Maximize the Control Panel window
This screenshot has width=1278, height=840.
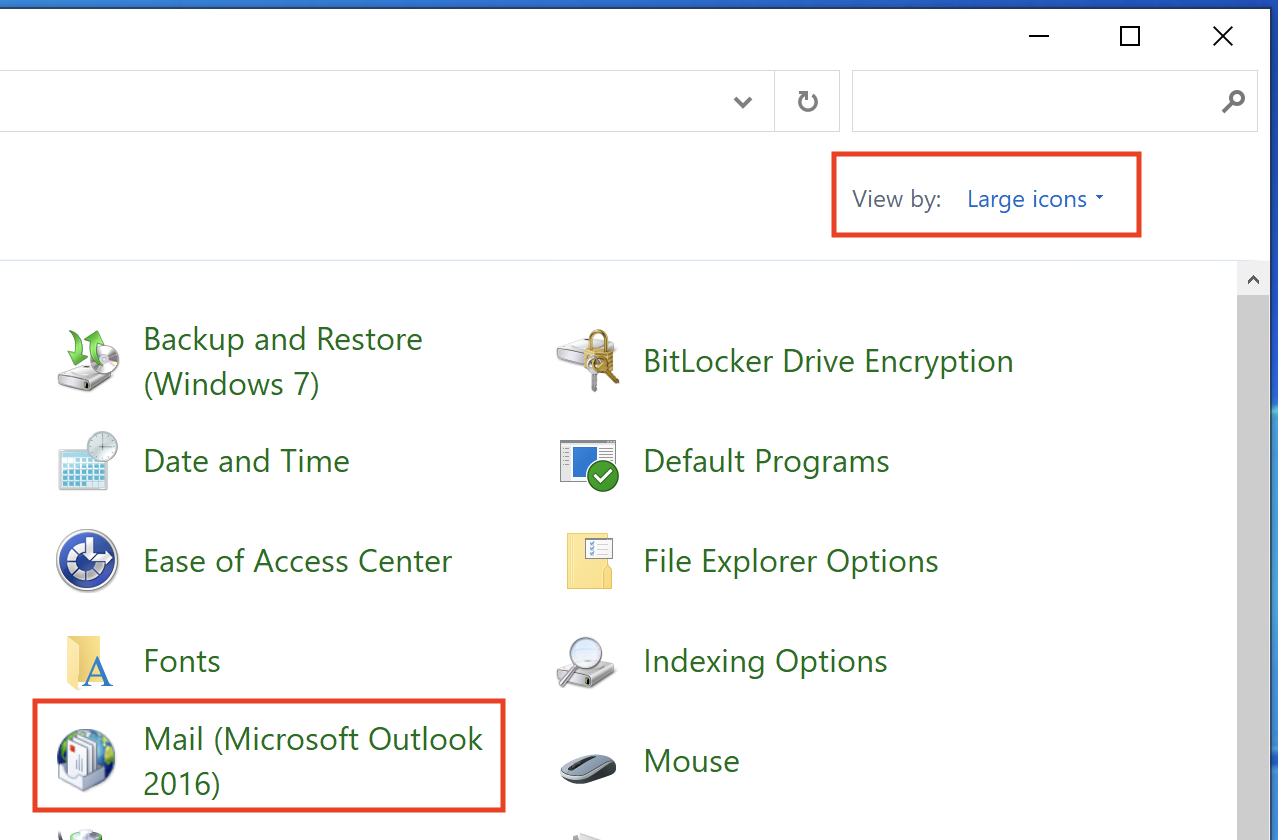pyautogui.click(x=1130, y=37)
